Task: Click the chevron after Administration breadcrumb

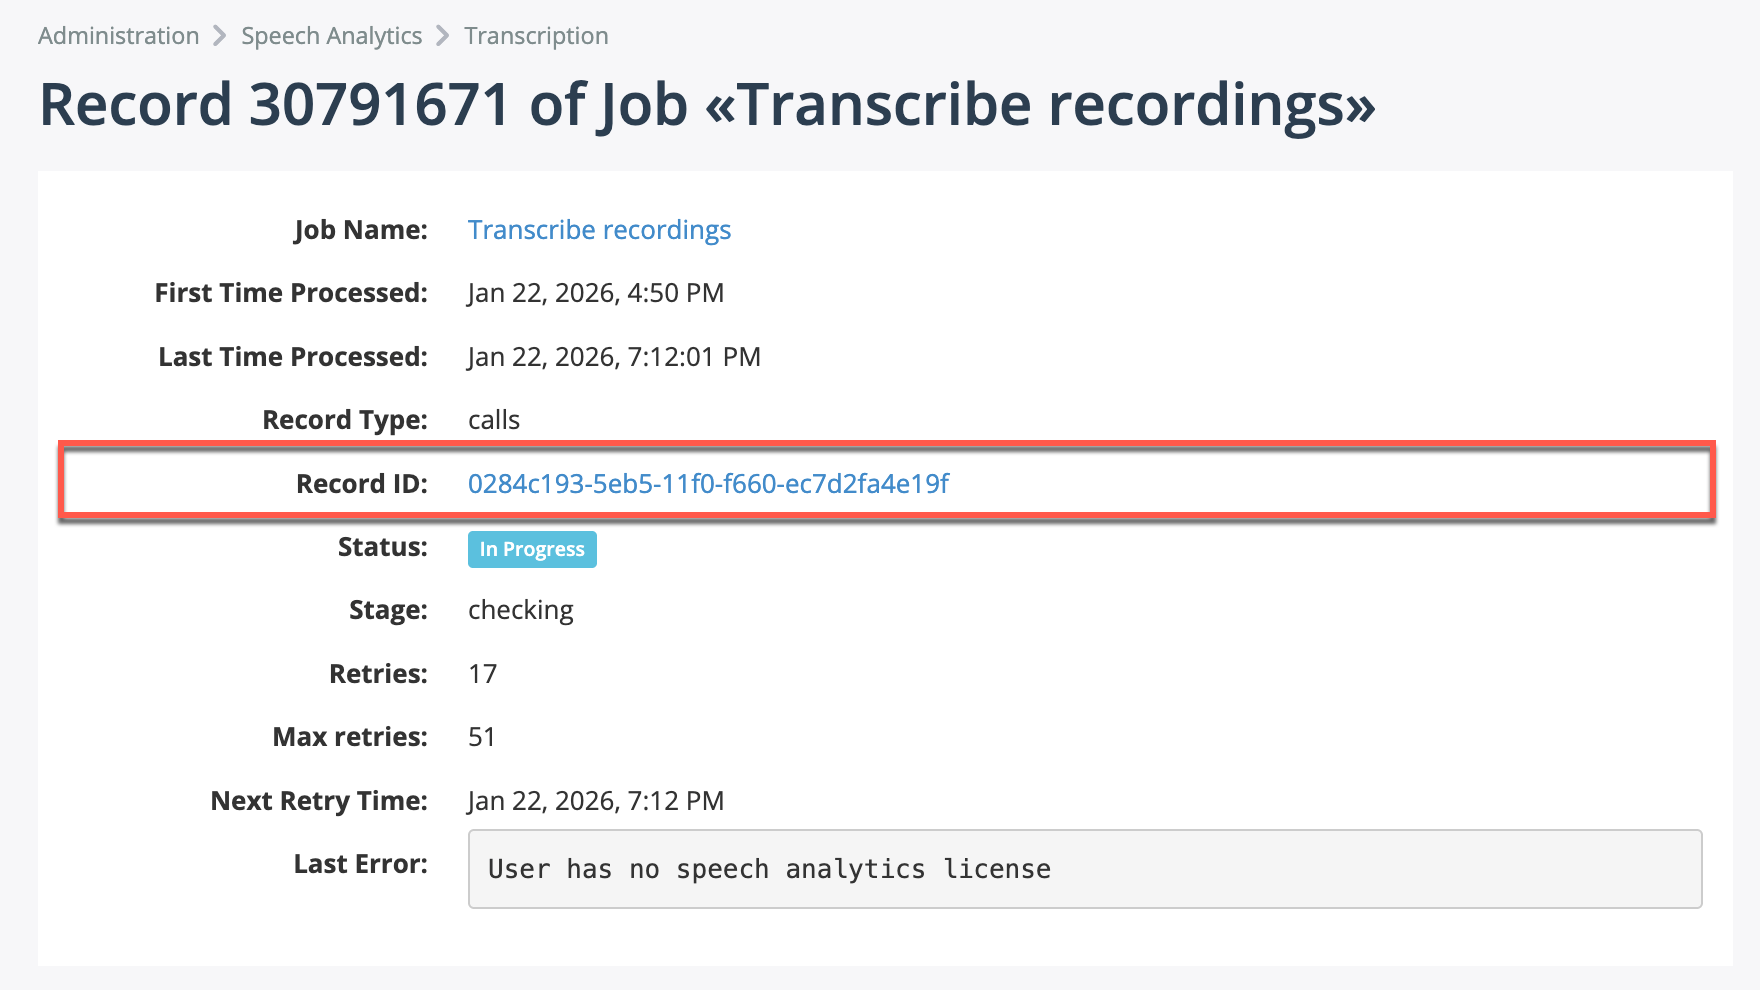Action: 219,35
